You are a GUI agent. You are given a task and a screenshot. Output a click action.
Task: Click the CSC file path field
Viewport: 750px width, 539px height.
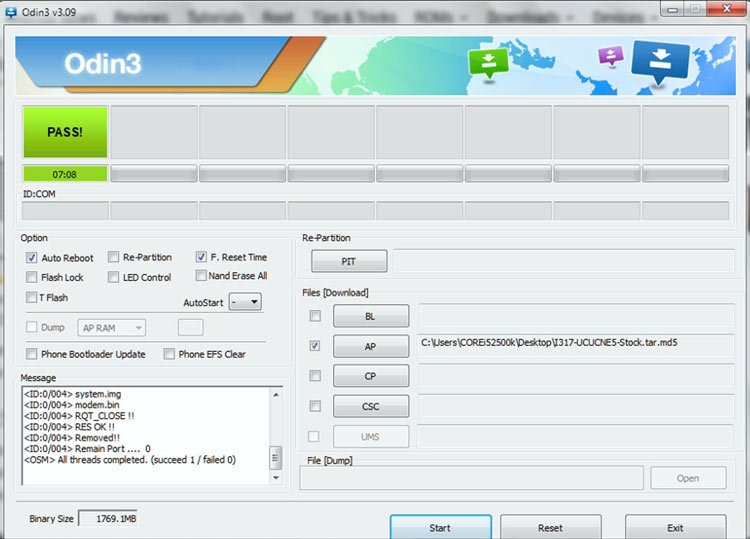[x=576, y=406]
